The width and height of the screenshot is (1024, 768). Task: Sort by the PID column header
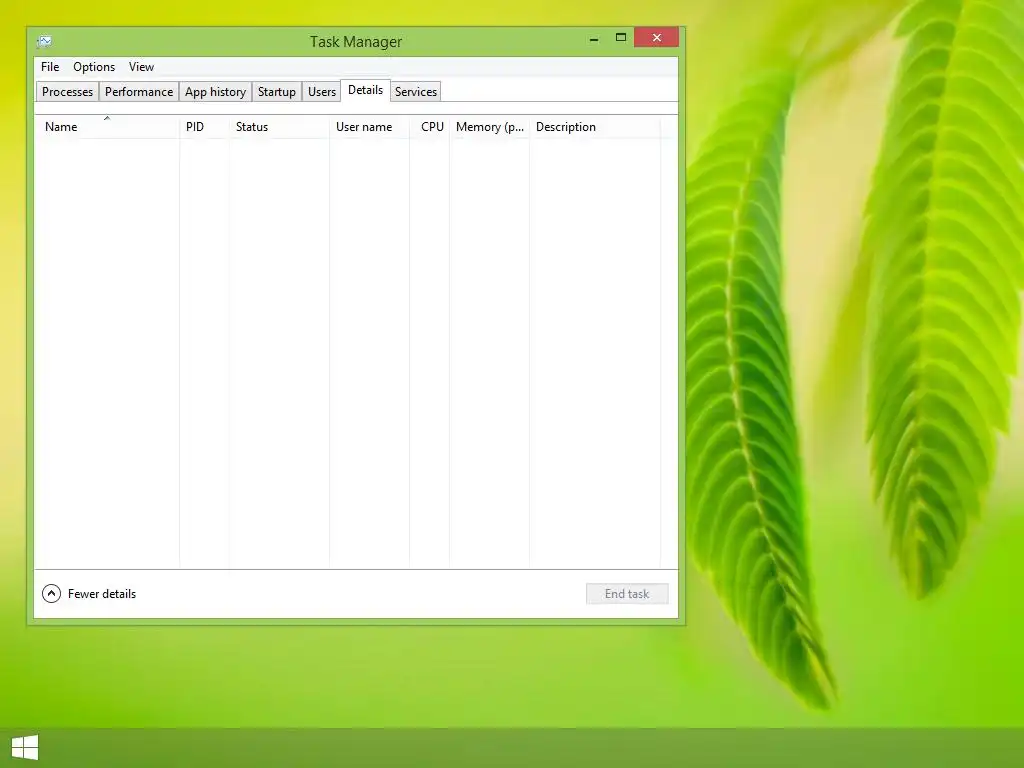point(204,127)
